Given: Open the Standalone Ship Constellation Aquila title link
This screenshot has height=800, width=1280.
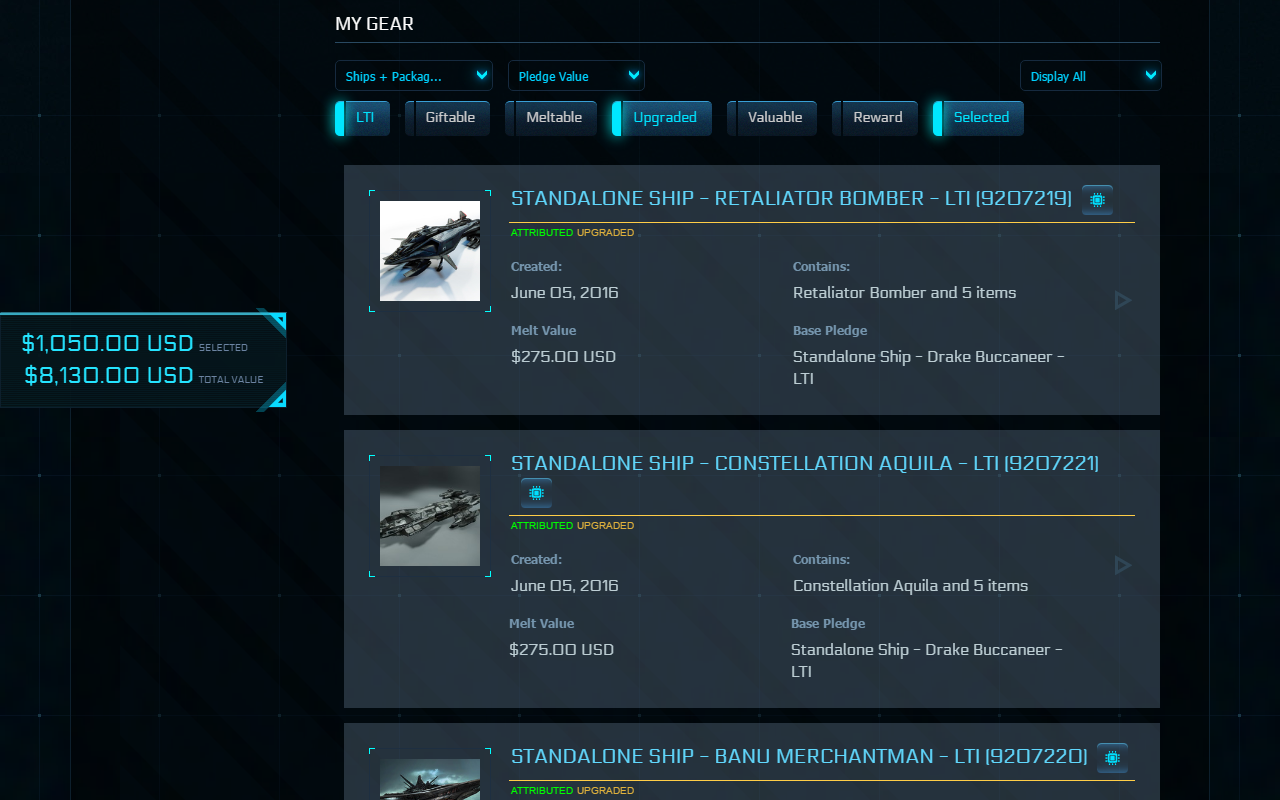Looking at the screenshot, I should [804, 463].
